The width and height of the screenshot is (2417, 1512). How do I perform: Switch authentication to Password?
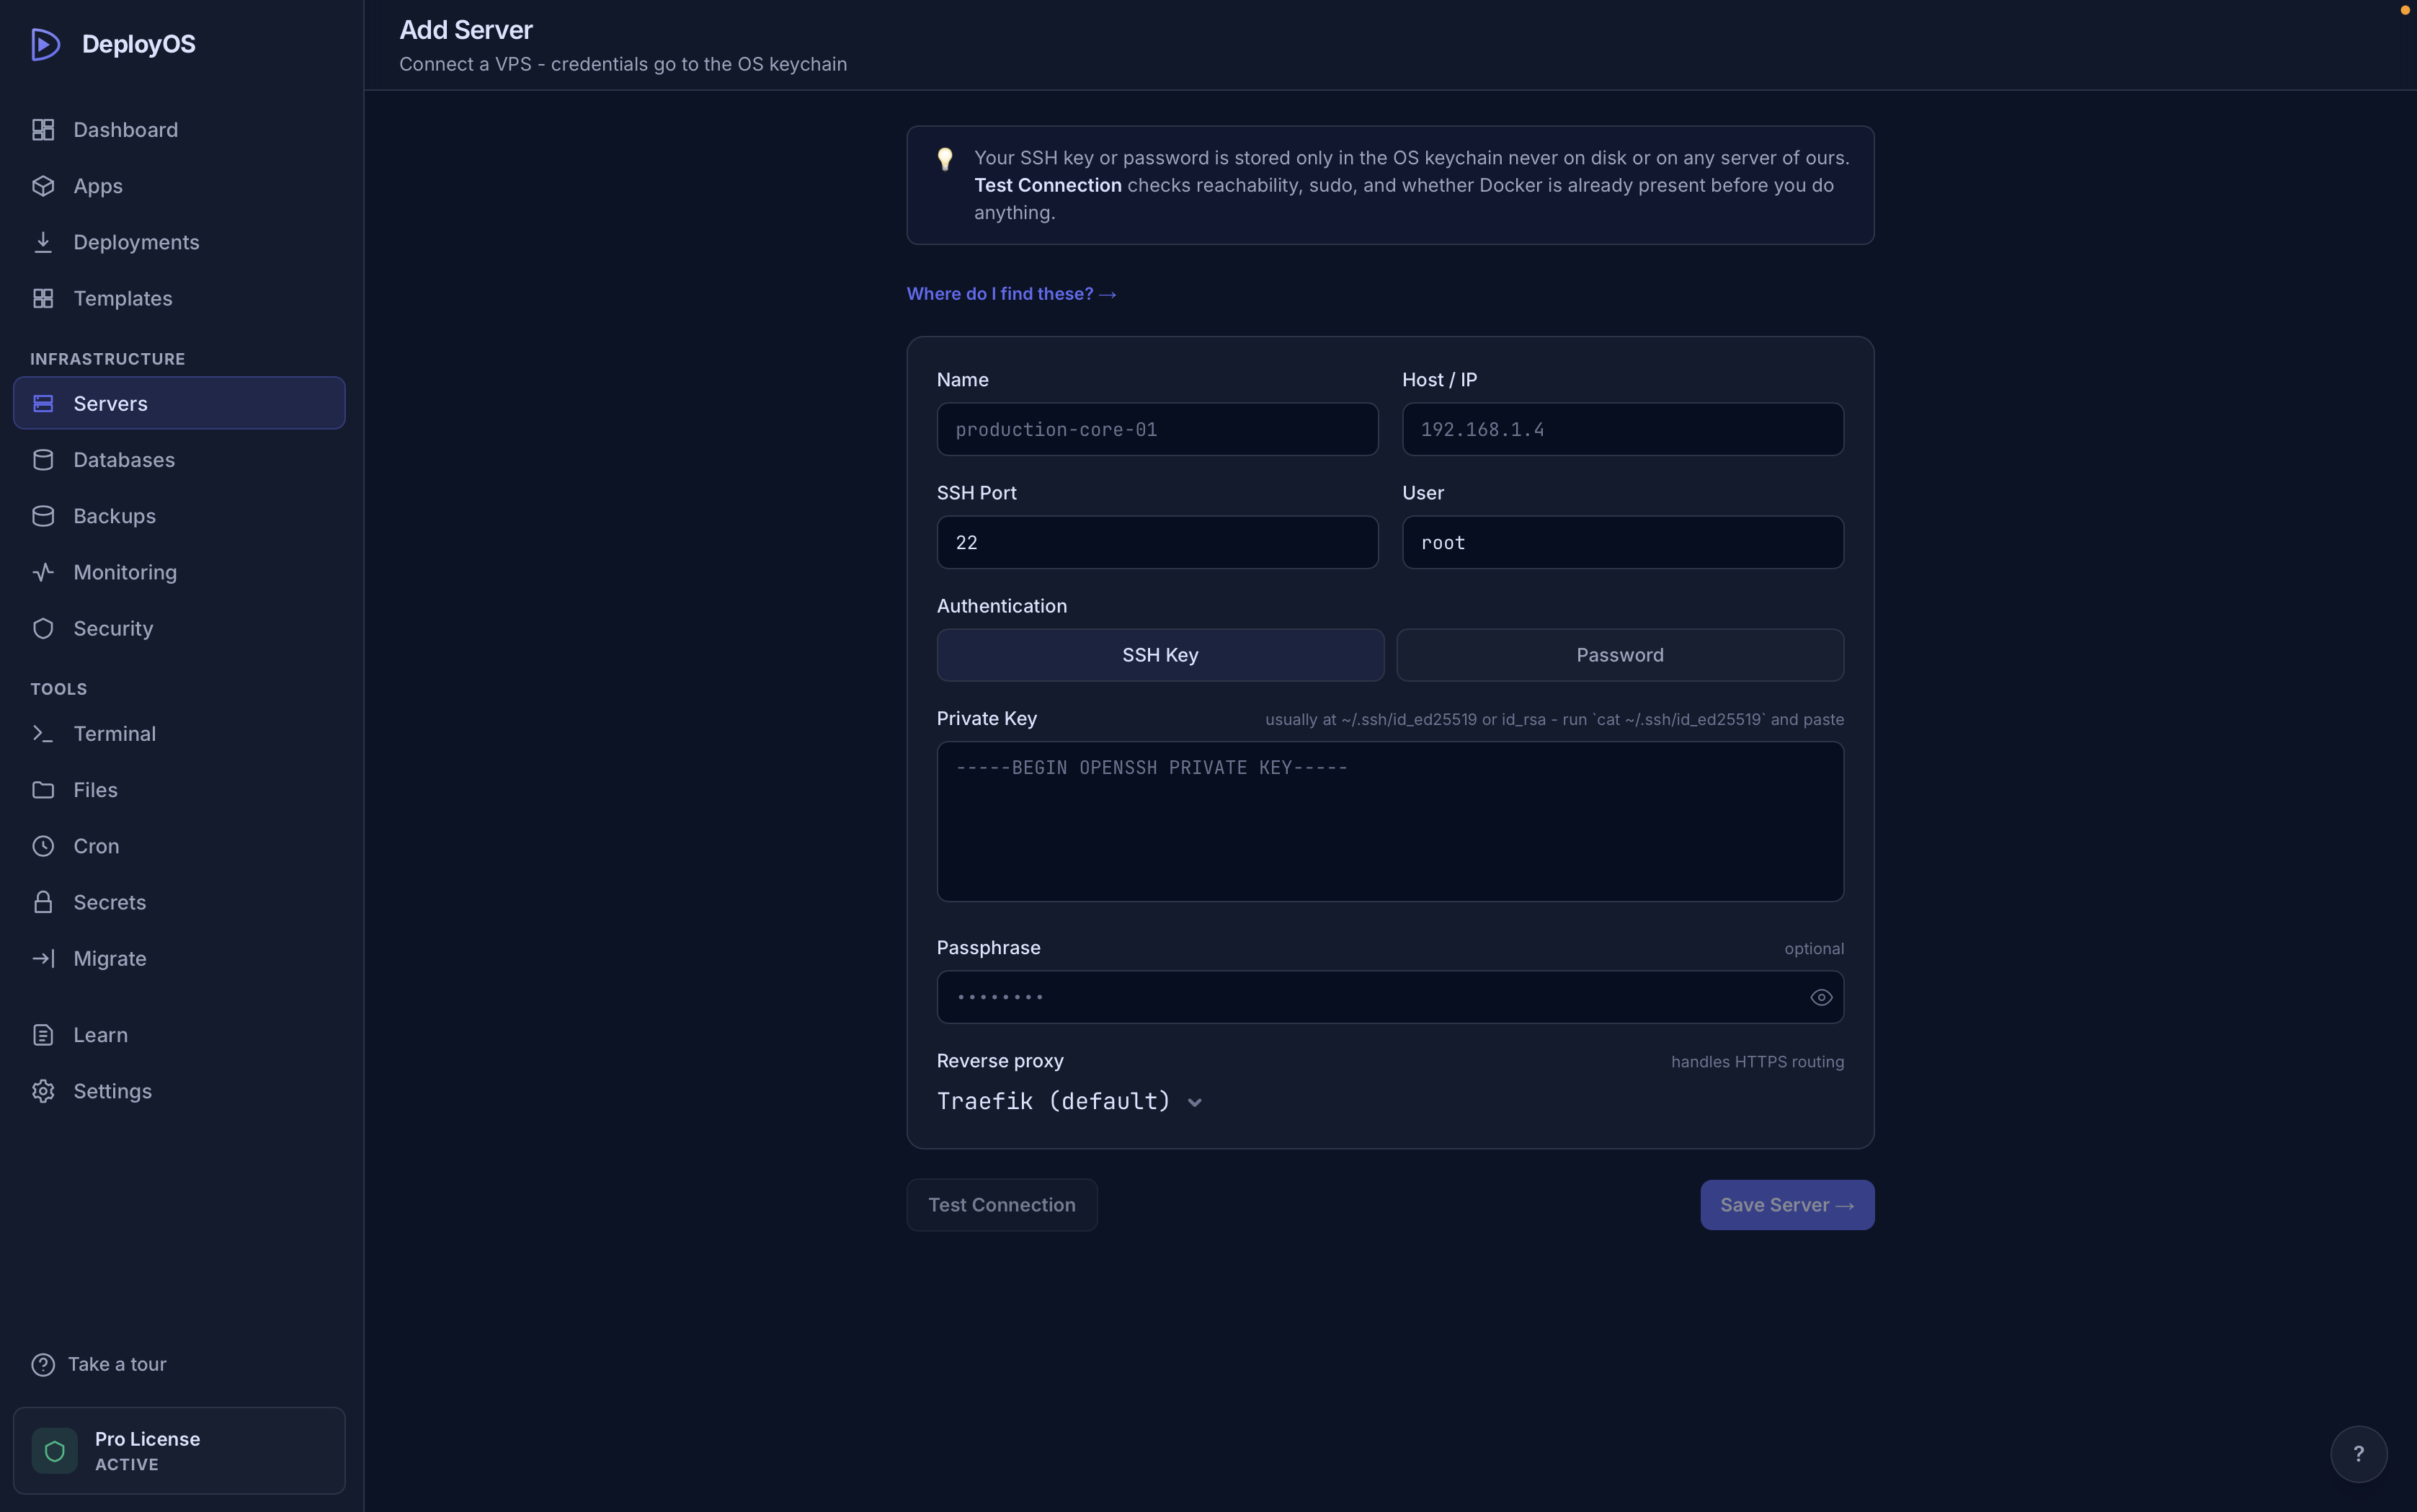coord(1620,655)
